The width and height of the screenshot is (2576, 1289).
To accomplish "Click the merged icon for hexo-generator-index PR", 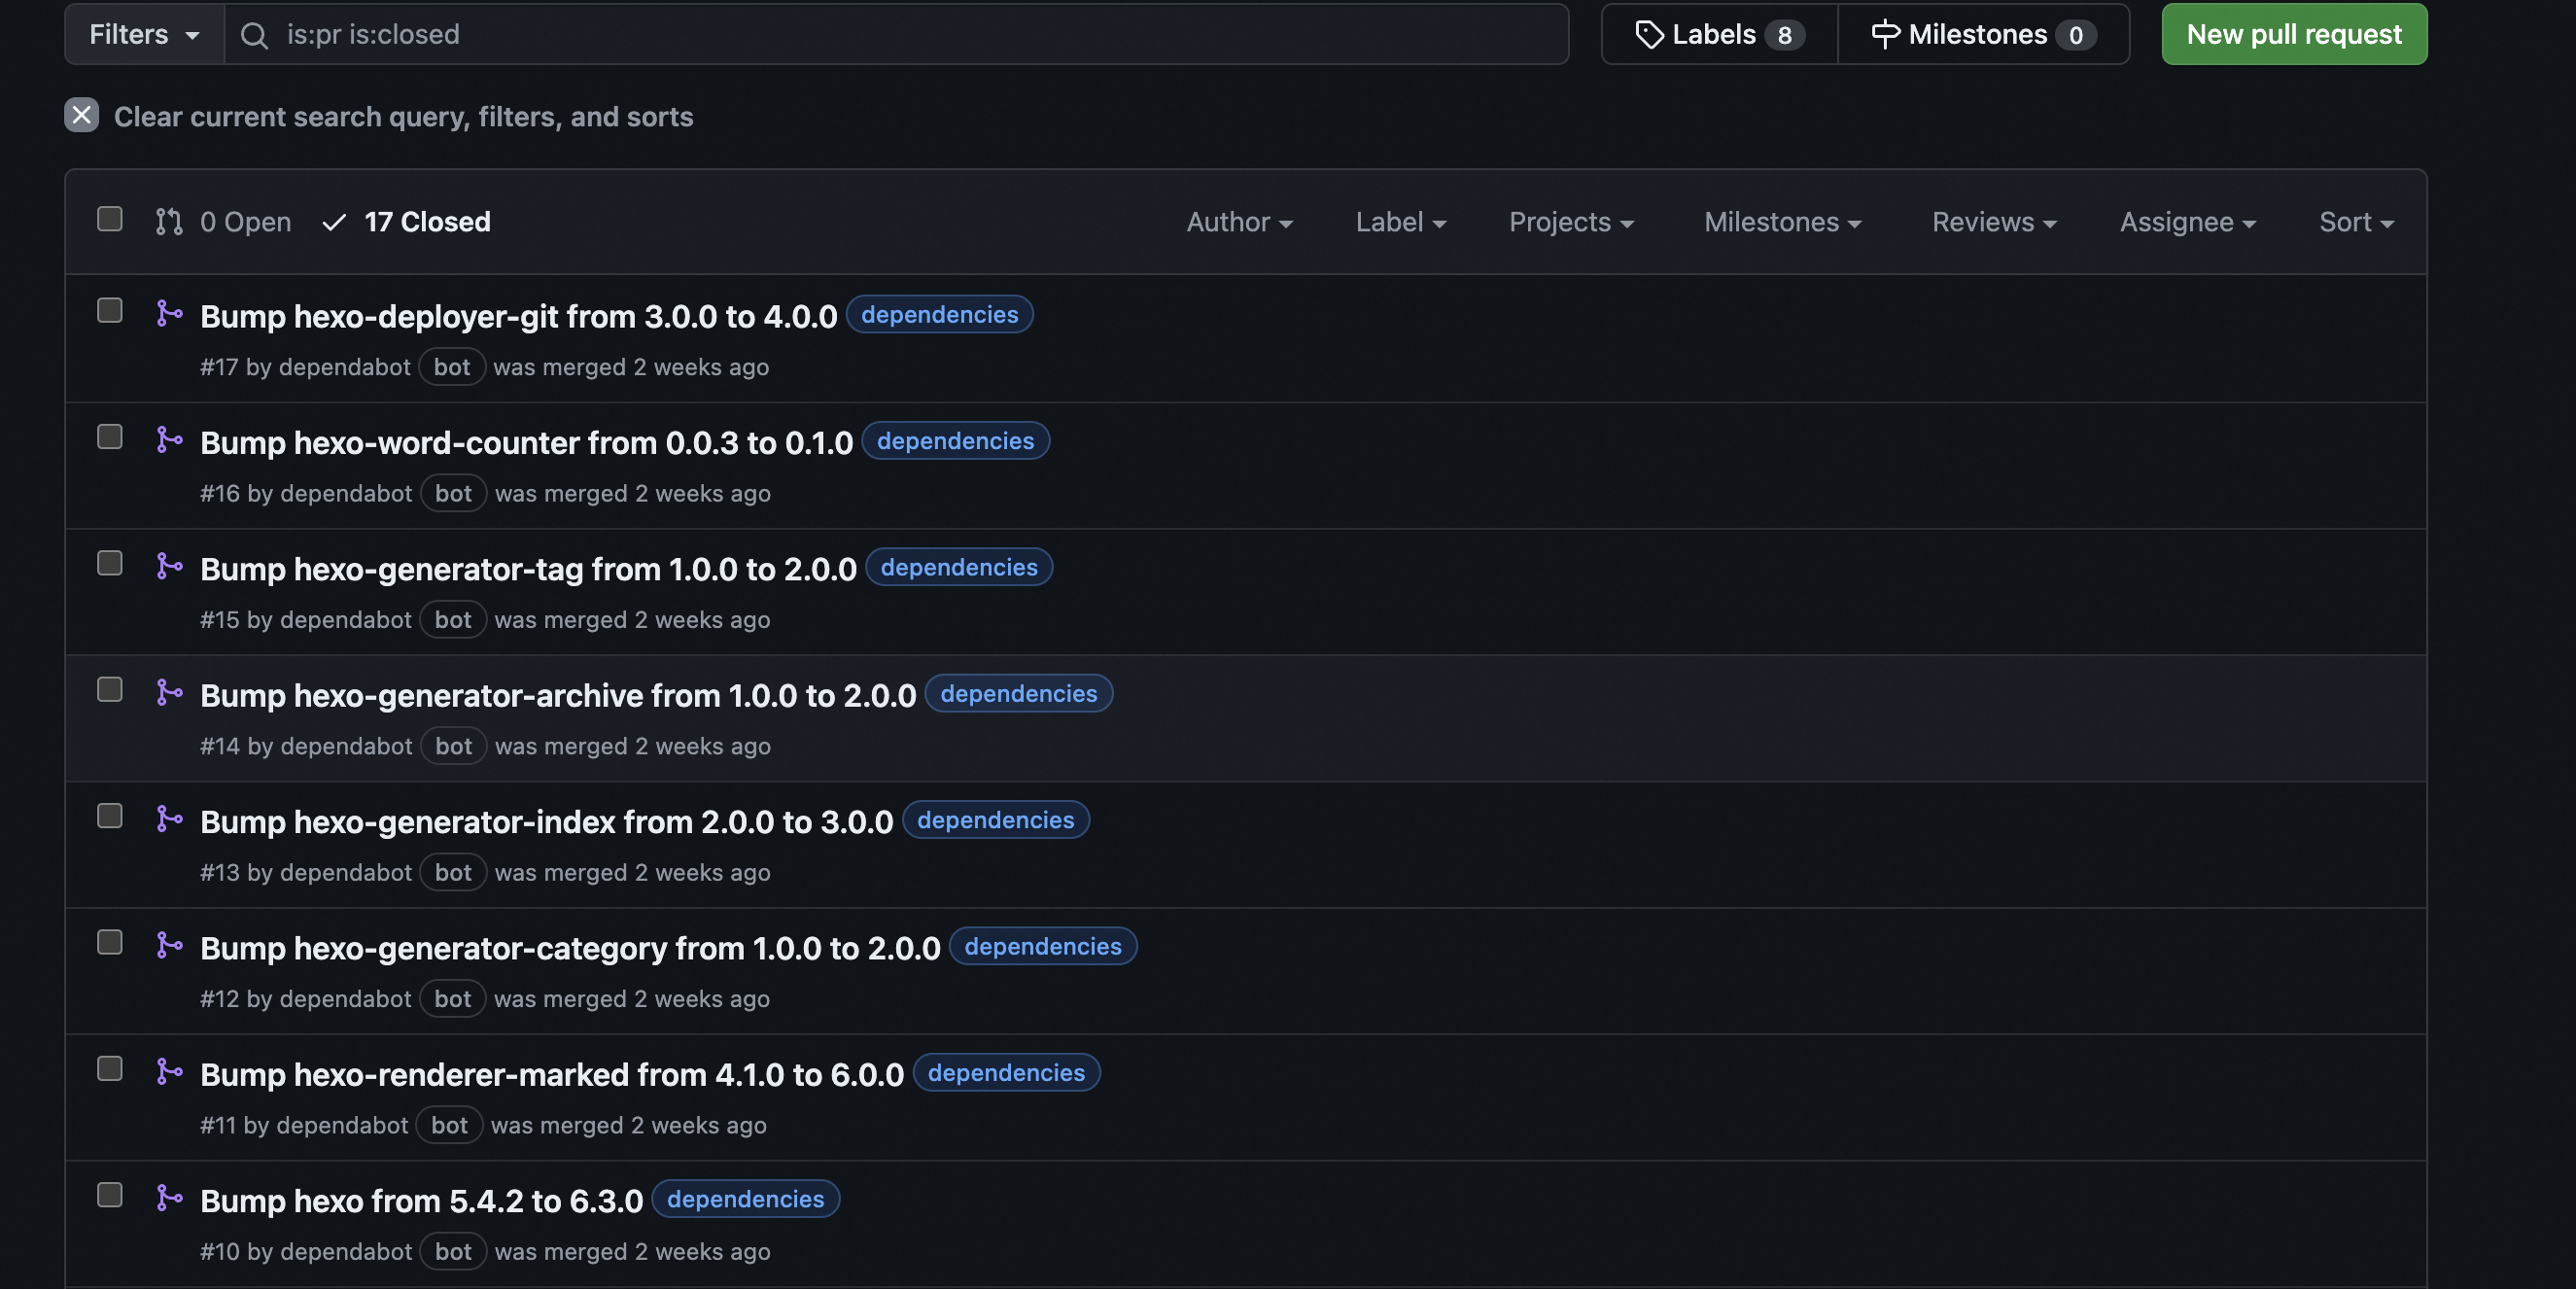I will click(169, 818).
